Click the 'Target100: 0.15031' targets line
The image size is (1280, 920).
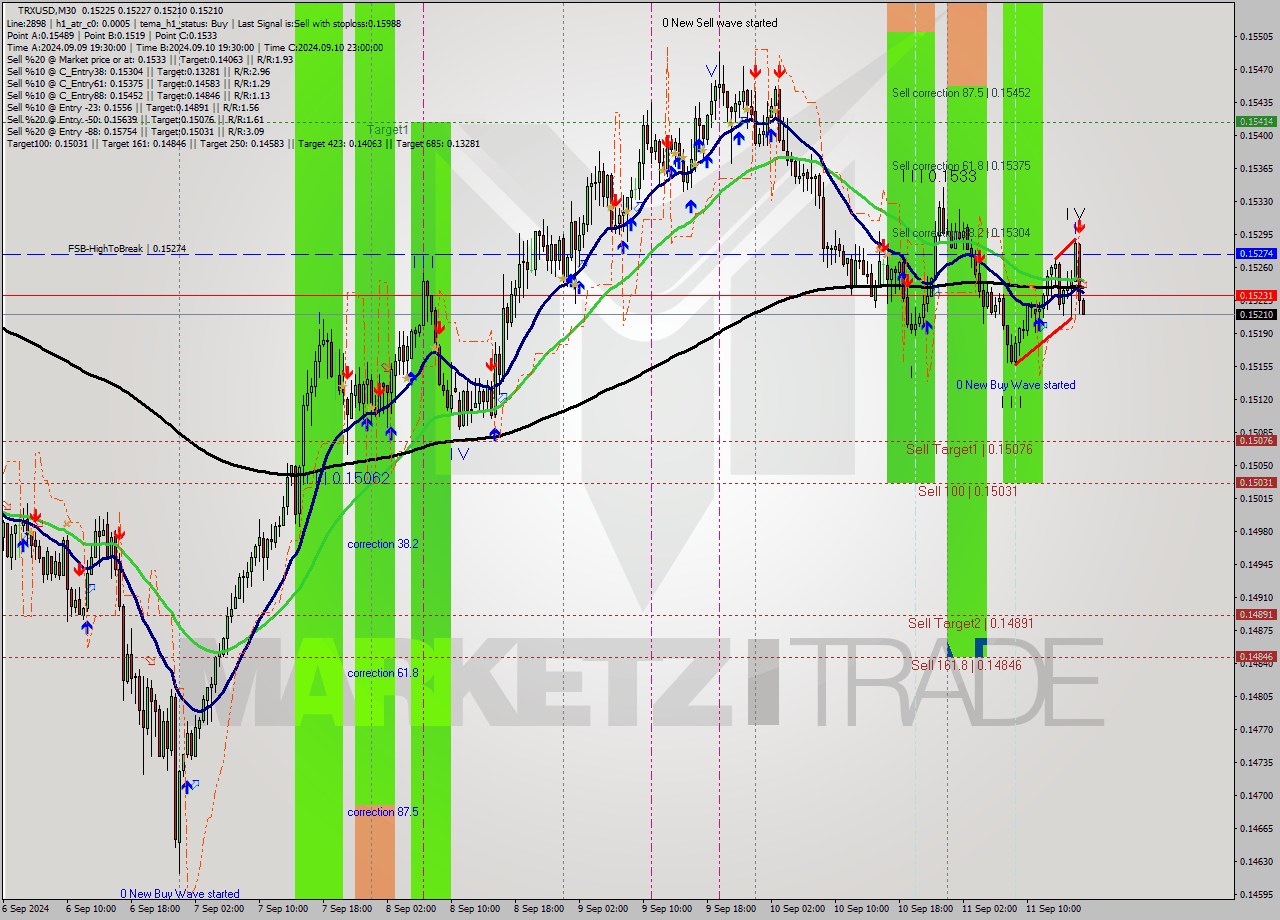point(243,144)
